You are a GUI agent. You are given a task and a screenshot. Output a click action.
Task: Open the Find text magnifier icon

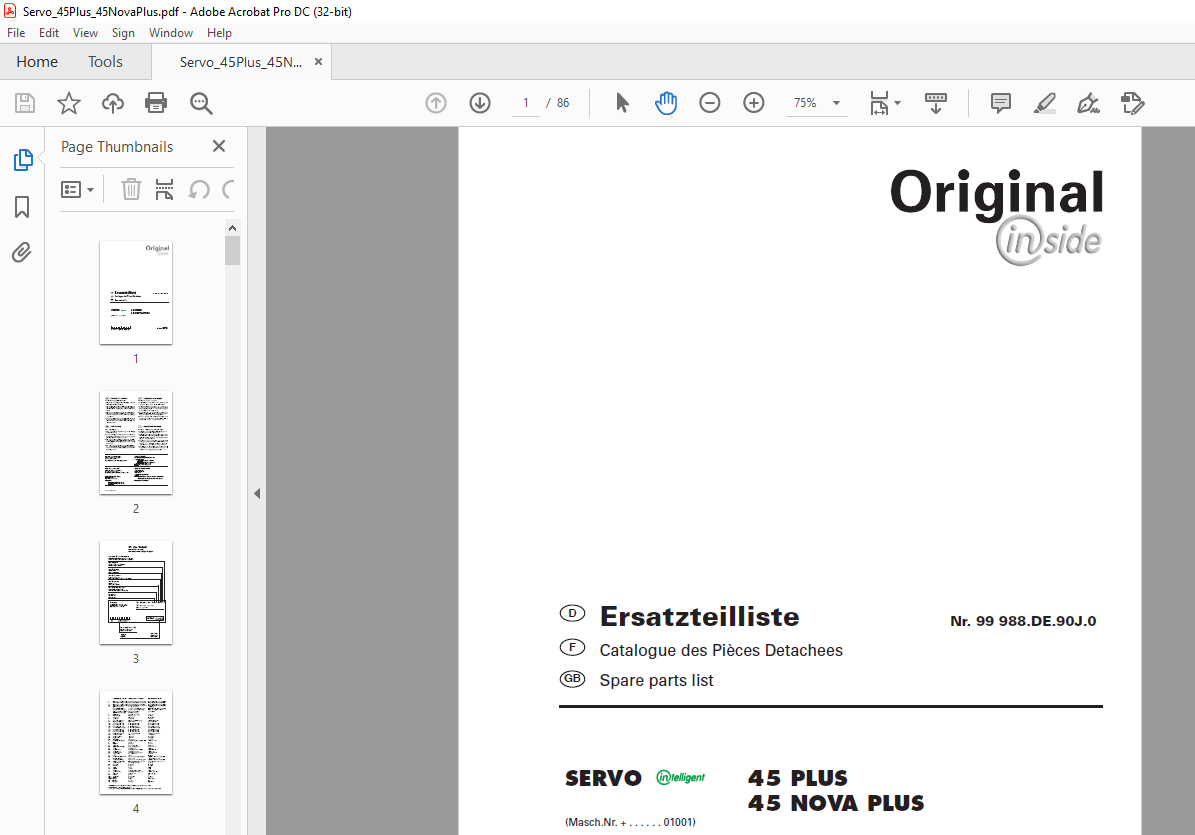(201, 103)
